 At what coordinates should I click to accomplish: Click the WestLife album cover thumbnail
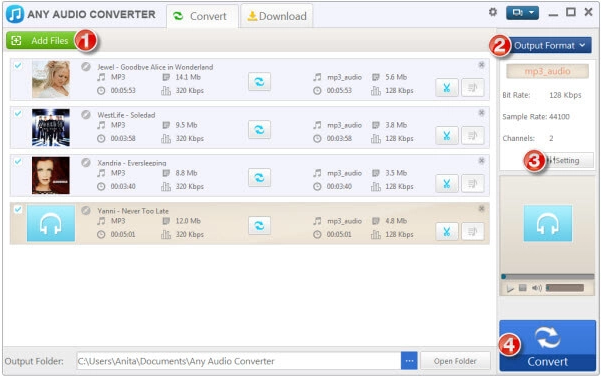tap(51, 128)
